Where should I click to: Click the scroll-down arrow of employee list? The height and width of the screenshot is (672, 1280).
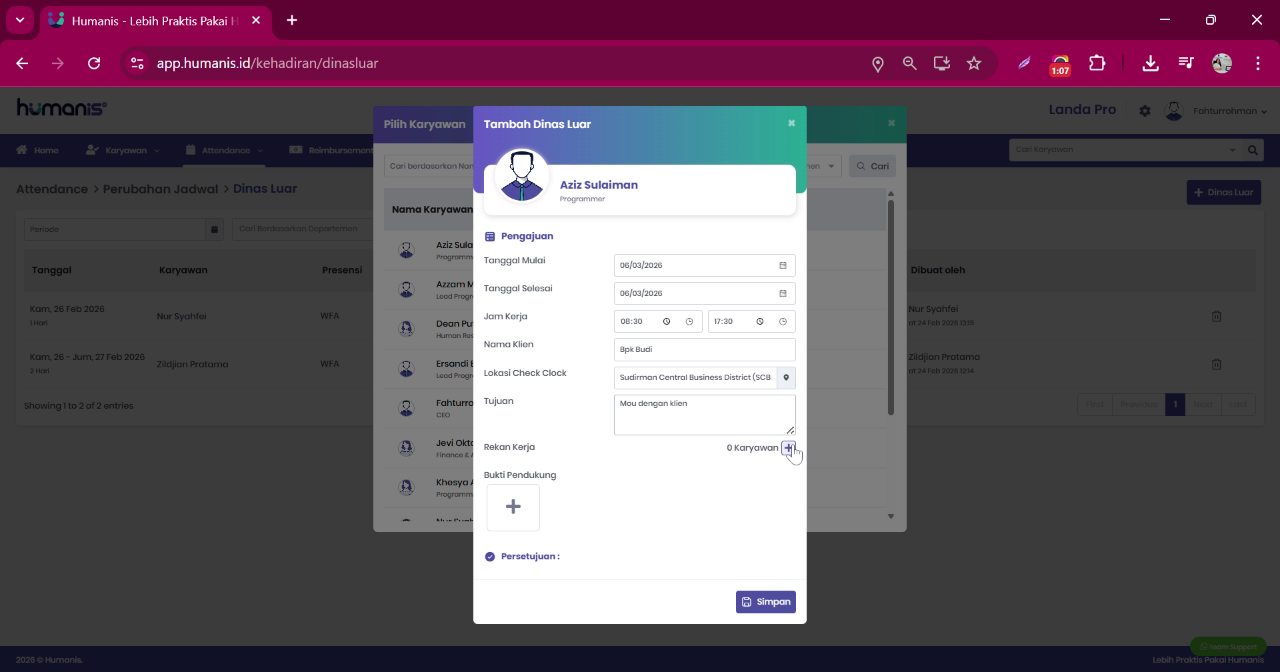[x=891, y=516]
